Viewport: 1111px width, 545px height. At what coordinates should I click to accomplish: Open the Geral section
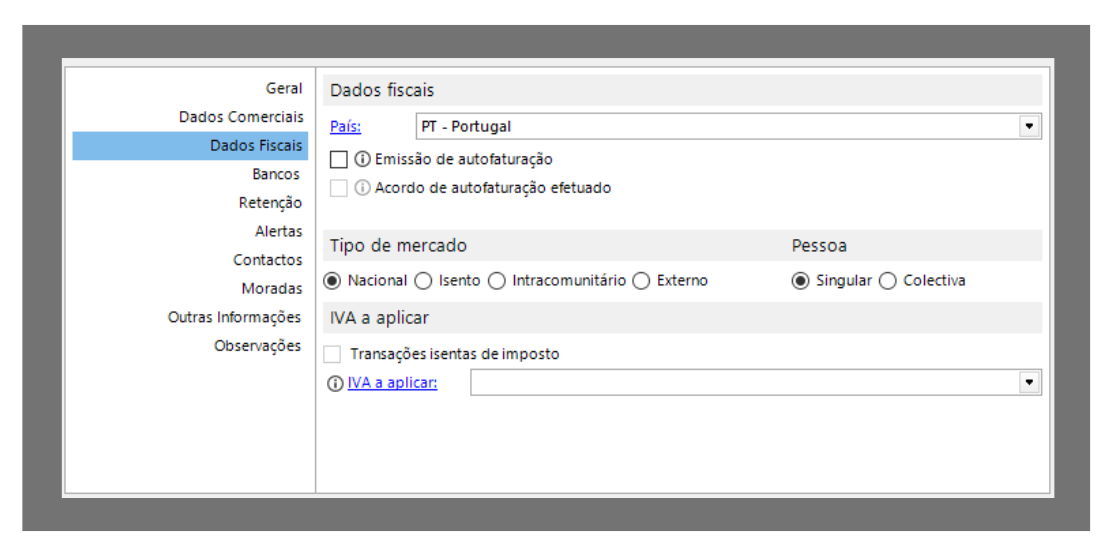(x=284, y=89)
